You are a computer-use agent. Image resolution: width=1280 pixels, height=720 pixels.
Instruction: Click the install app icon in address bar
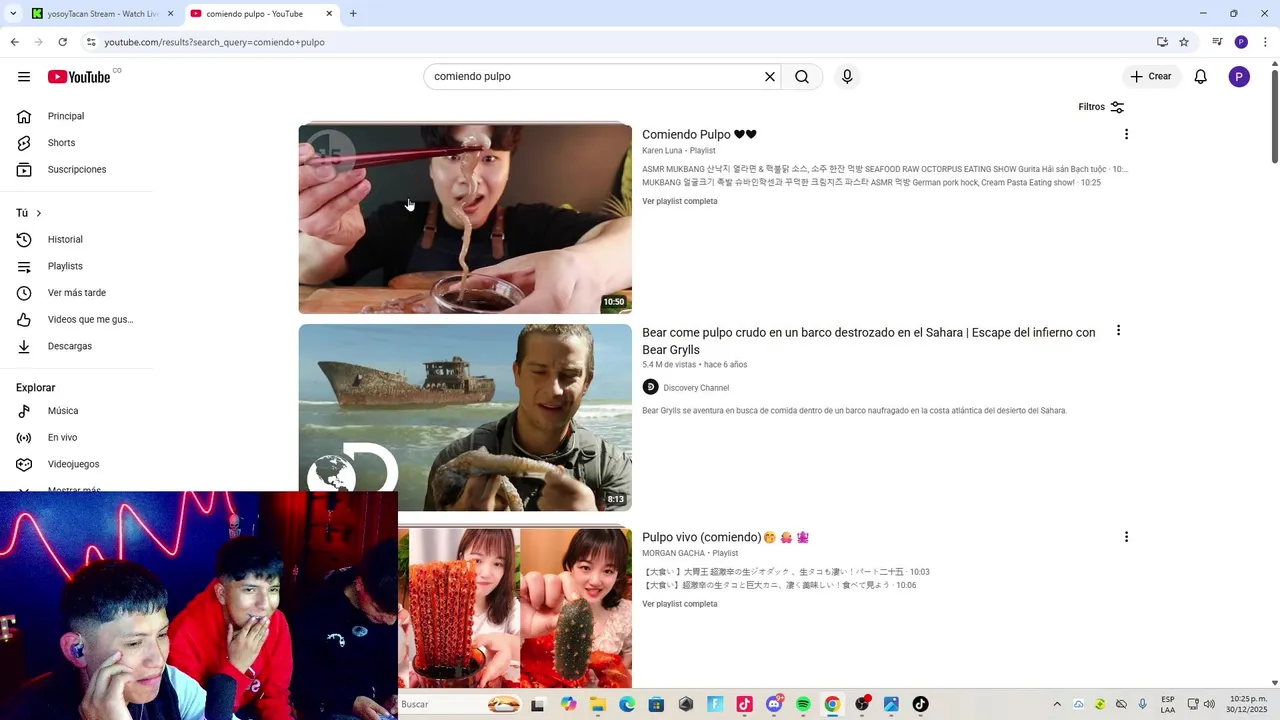coord(1162,42)
